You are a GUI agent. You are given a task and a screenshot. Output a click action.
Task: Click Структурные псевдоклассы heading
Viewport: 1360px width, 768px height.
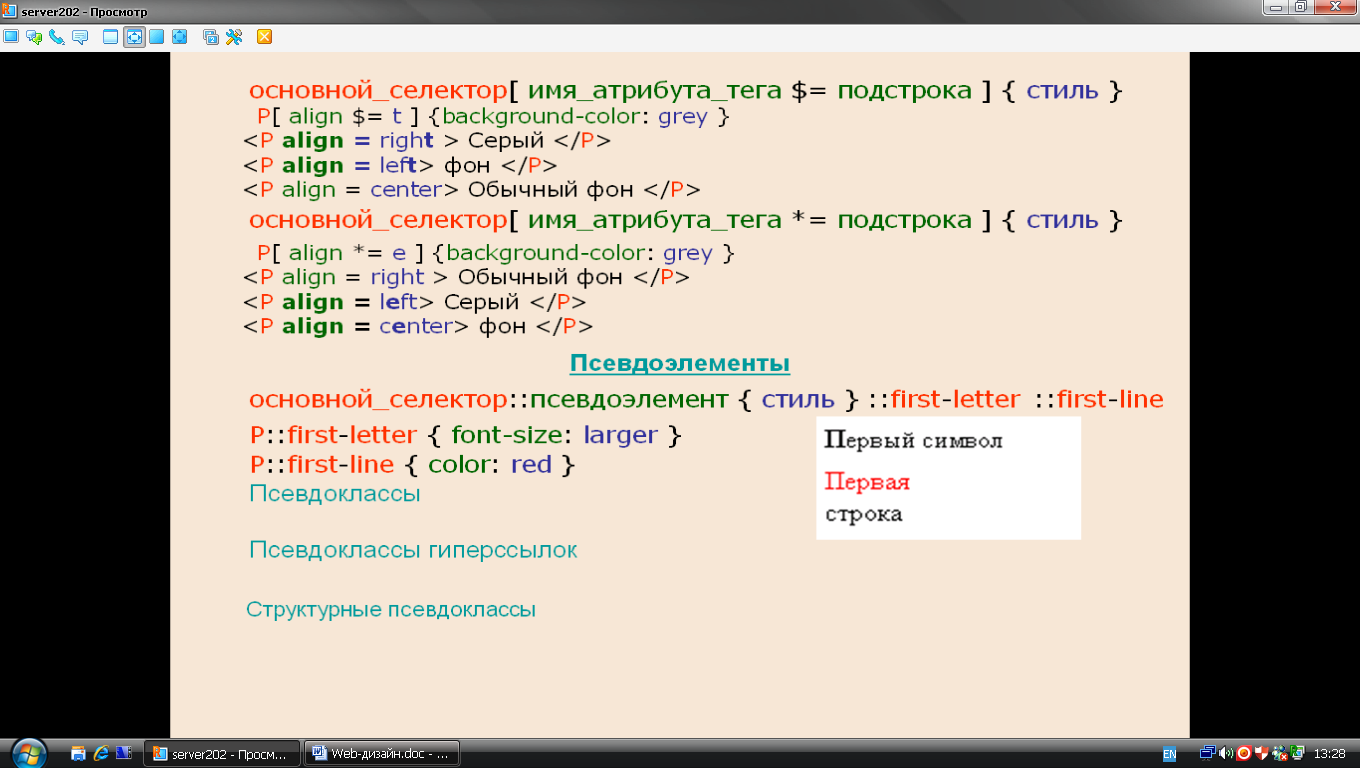[x=391, y=609]
